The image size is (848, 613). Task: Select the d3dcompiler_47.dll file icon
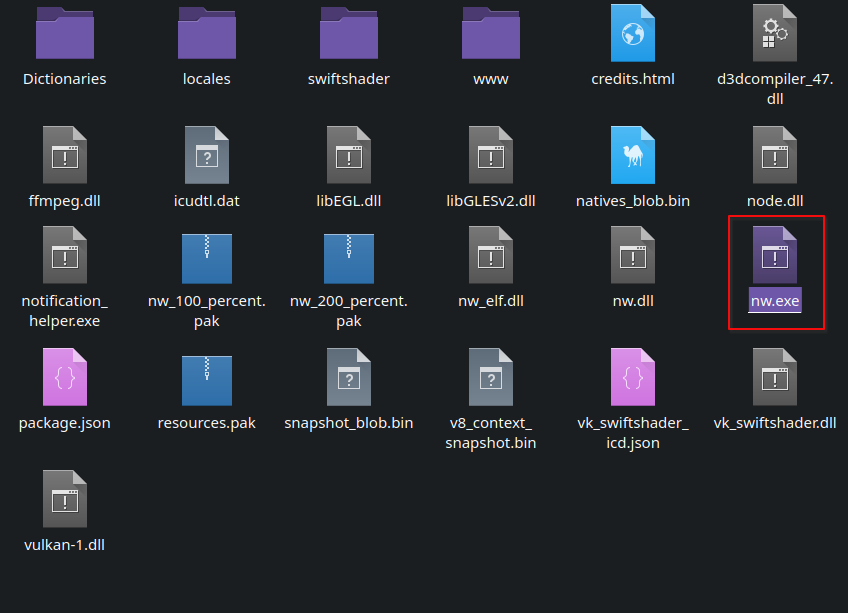(775, 33)
